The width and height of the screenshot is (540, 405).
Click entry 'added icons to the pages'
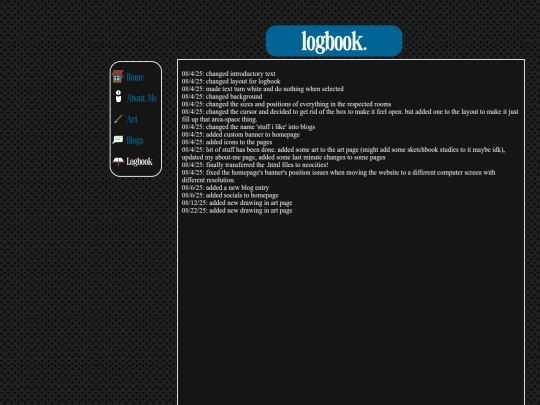[x=227, y=142]
